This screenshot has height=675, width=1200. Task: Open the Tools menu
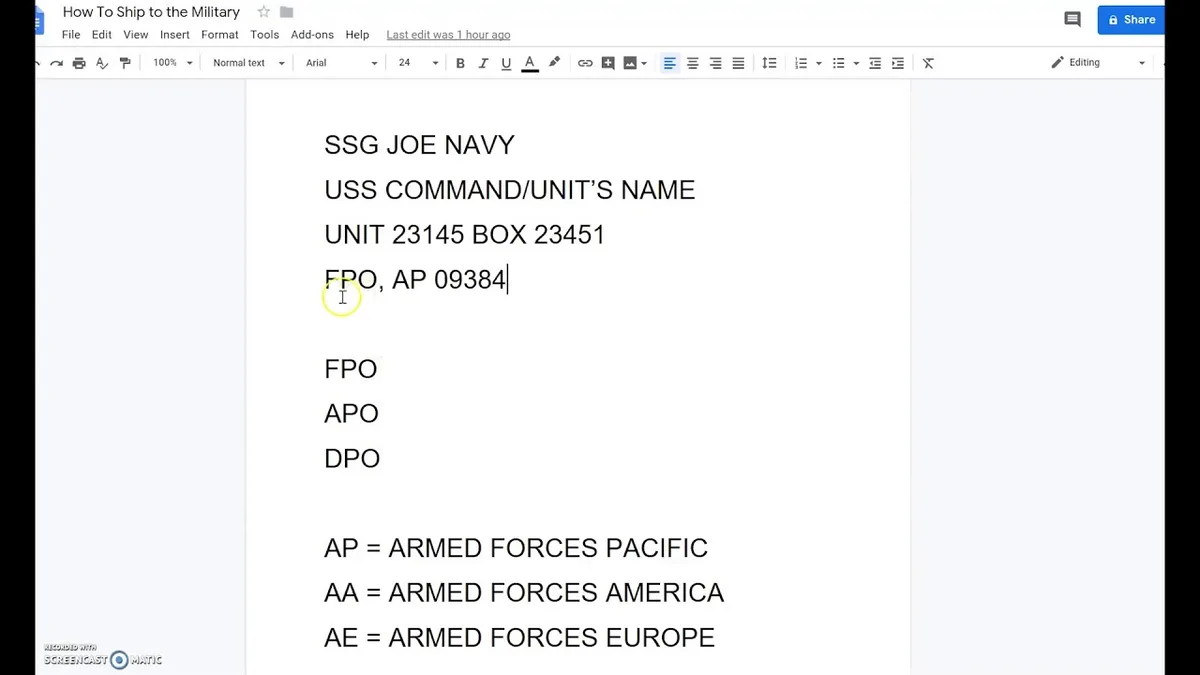(x=265, y=34)
